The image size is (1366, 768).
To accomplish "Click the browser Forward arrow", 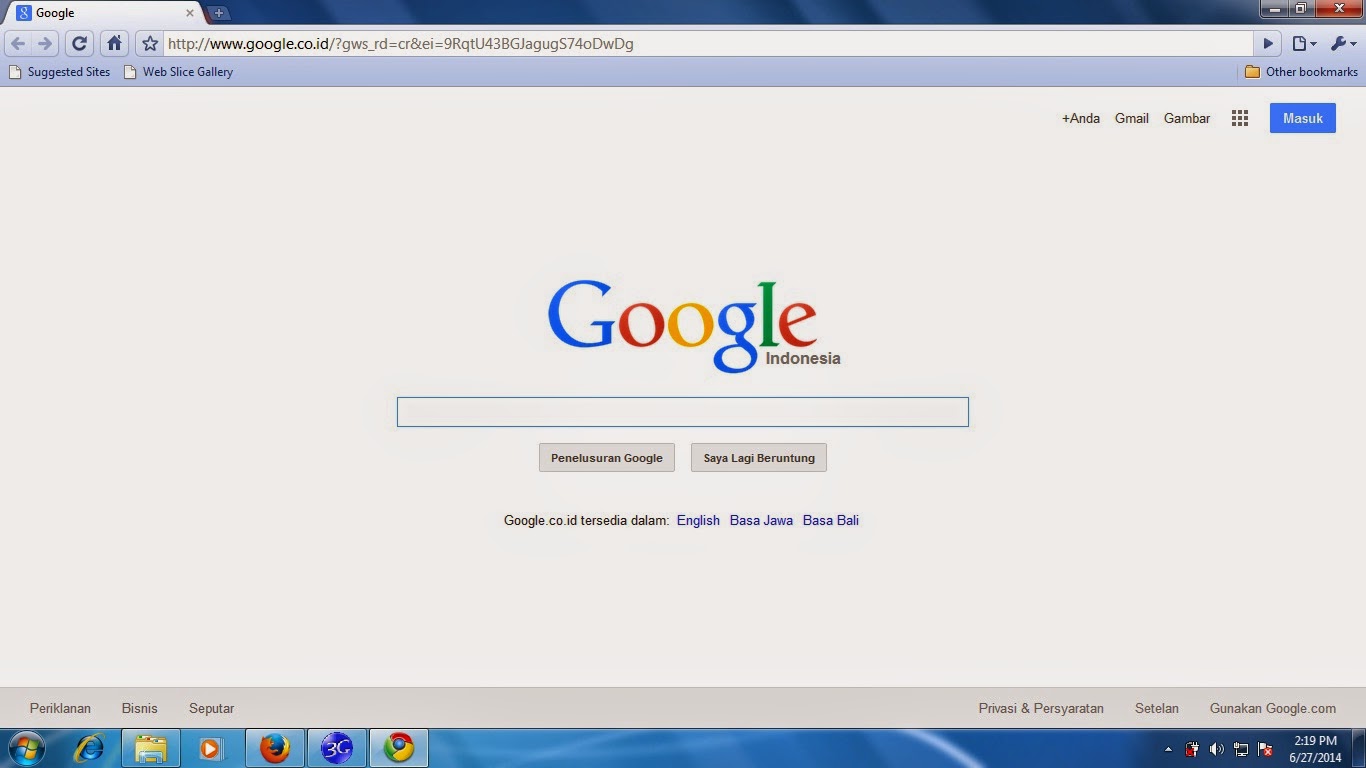I will [x=45, y=44].
